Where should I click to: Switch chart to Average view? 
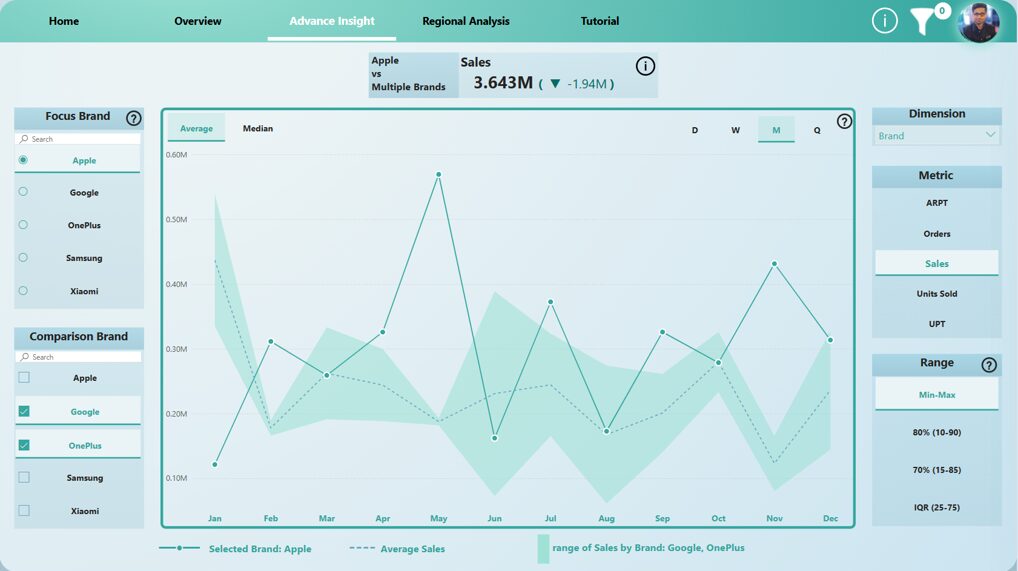196,129
